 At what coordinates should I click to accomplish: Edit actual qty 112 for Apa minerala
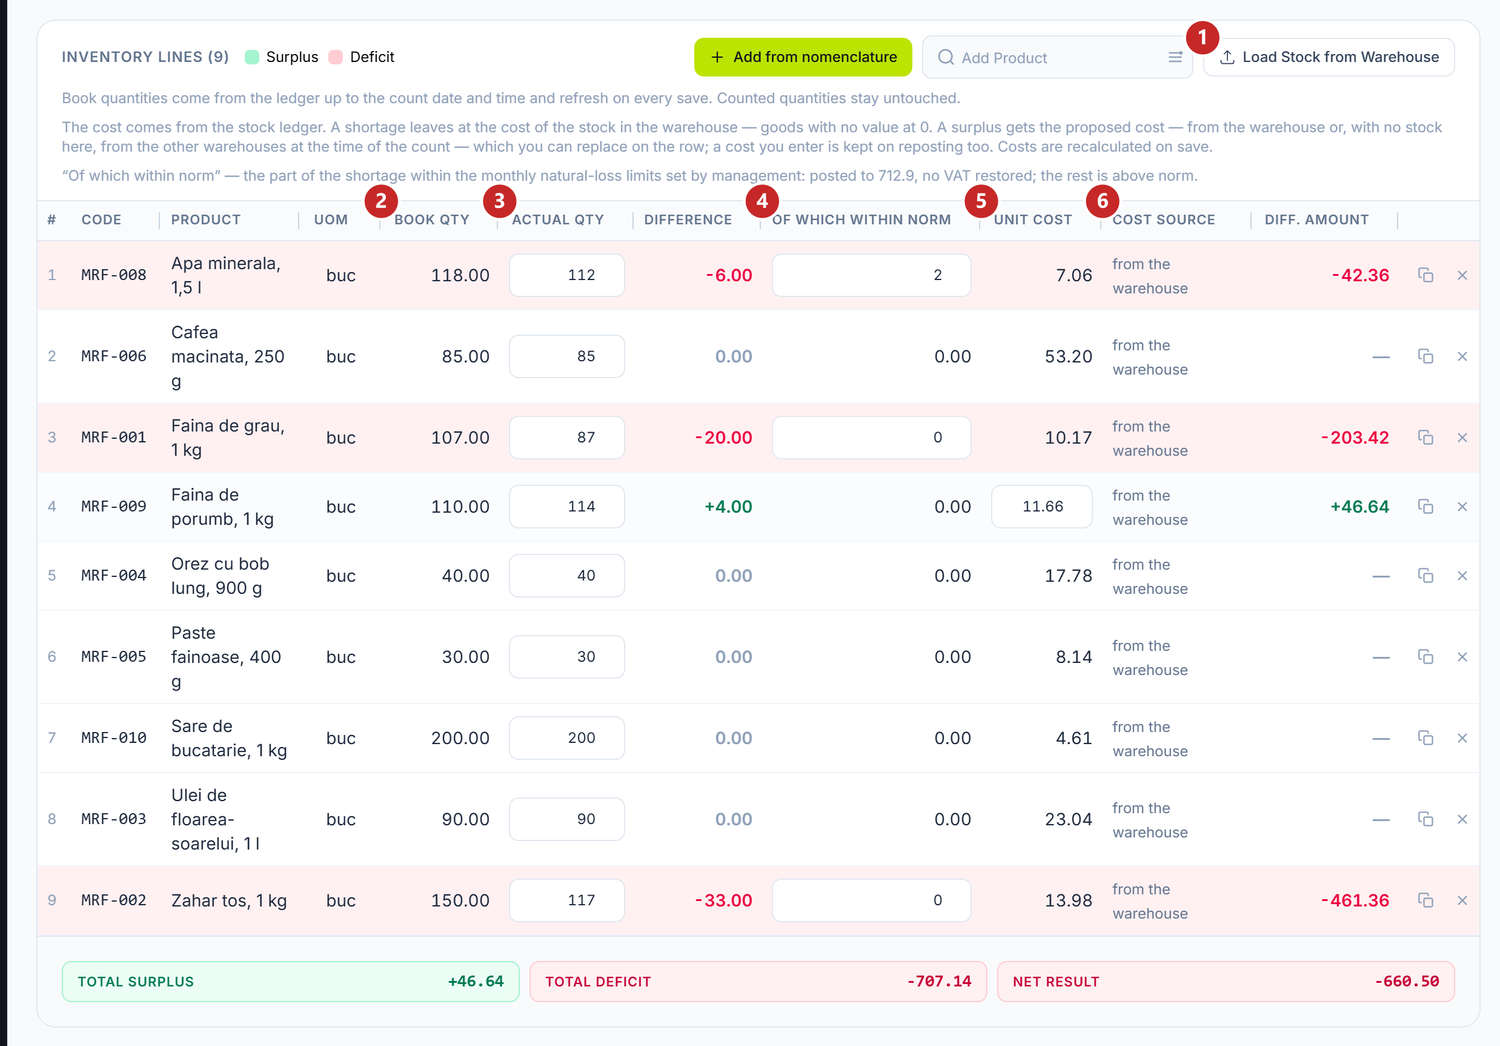pos(567,275)
